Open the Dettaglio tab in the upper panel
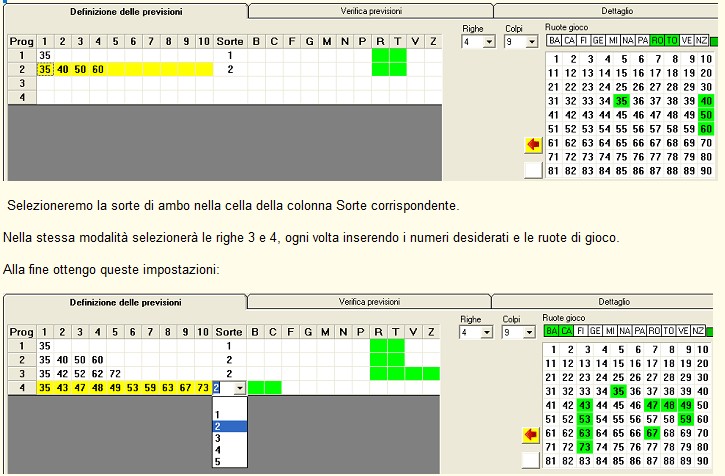This screenshot has height=476, width=725. tap(614, 11)
